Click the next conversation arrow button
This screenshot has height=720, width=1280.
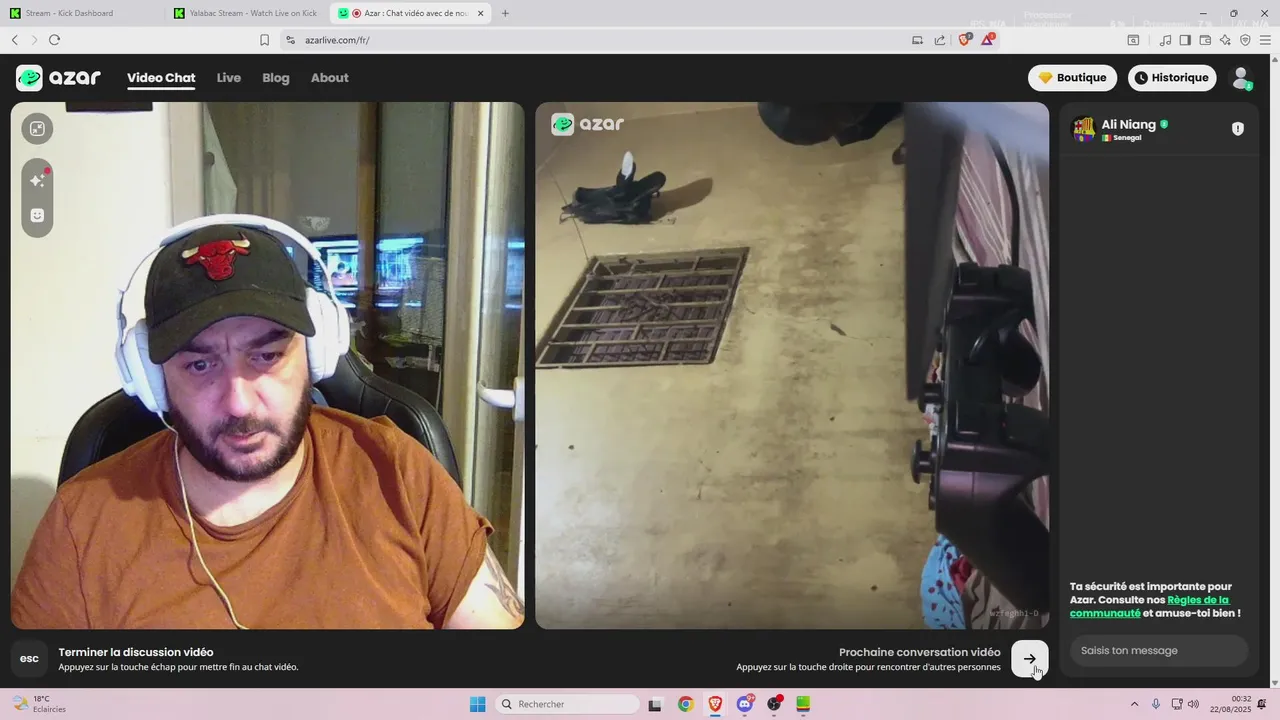tap(1030, 659)
